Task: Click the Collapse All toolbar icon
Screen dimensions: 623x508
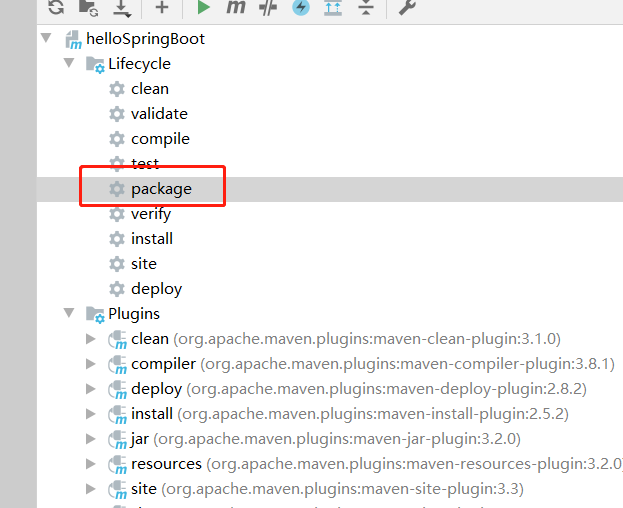Action: pos(366,8)
